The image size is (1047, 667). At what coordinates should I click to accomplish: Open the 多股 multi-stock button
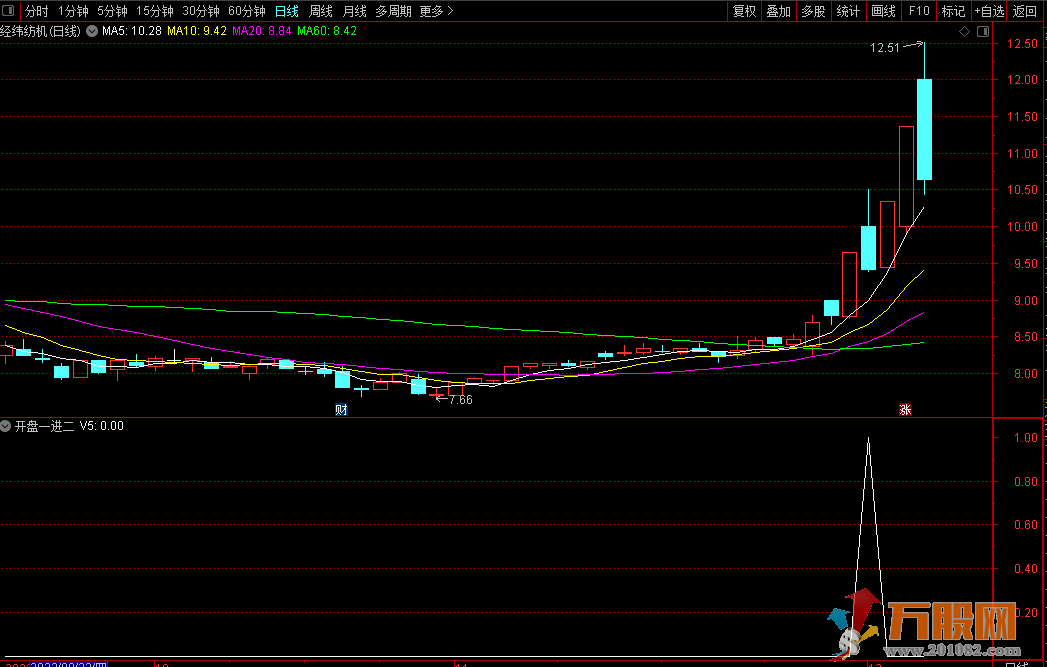(813, 11)
